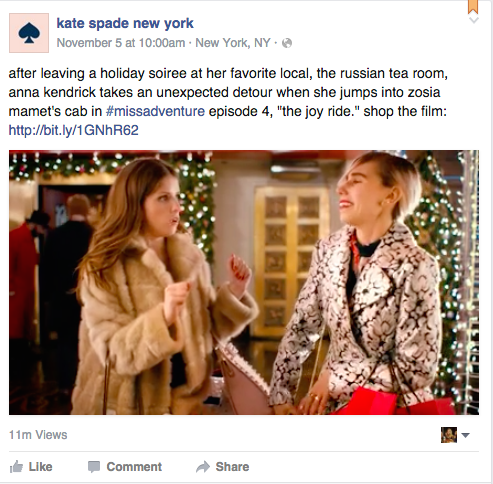This screenshot has height=484, width=493.
Task: Follow the http://bit.ly/1GNhR62 link
Action: [73, 130]
